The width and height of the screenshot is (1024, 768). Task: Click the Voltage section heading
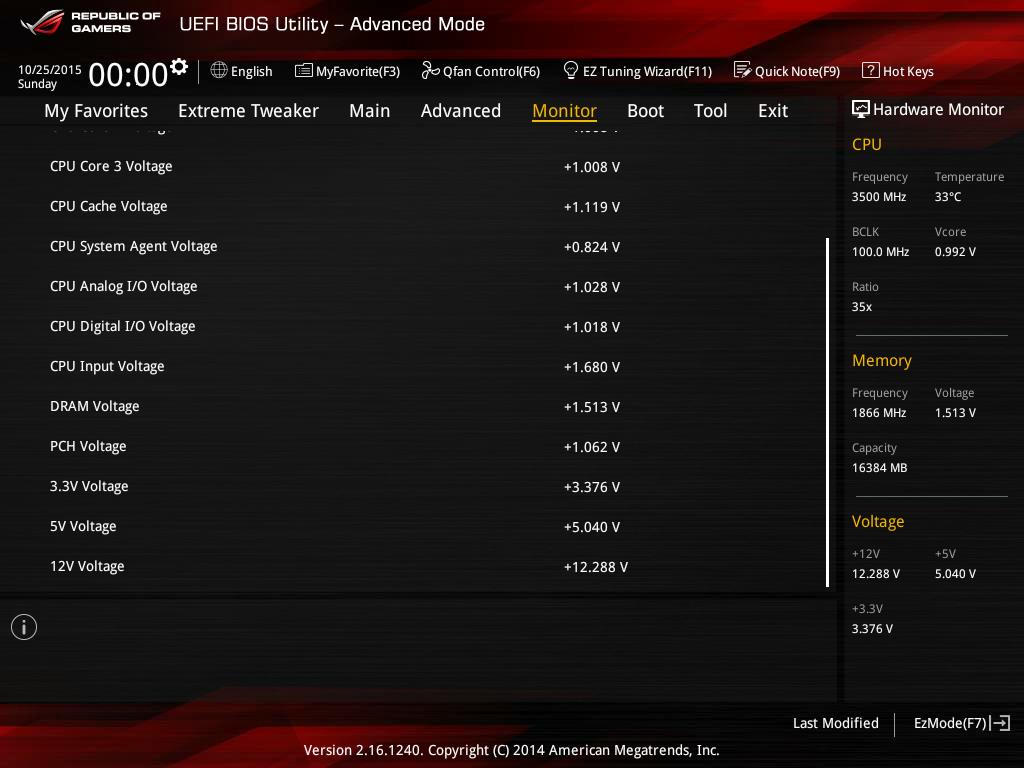(878, 522)
